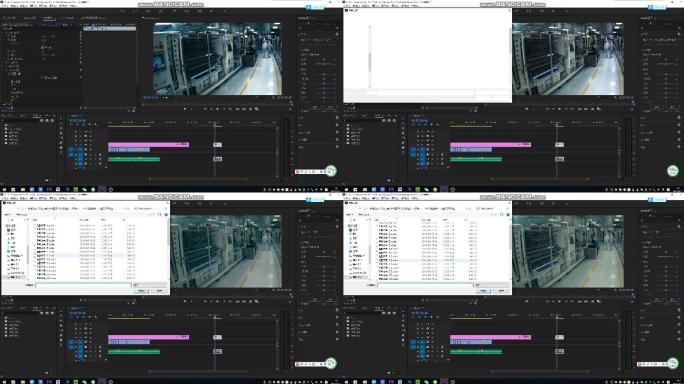Click the timeline zoom scrollbar in the Effect Controls frame

pos(198,178)
